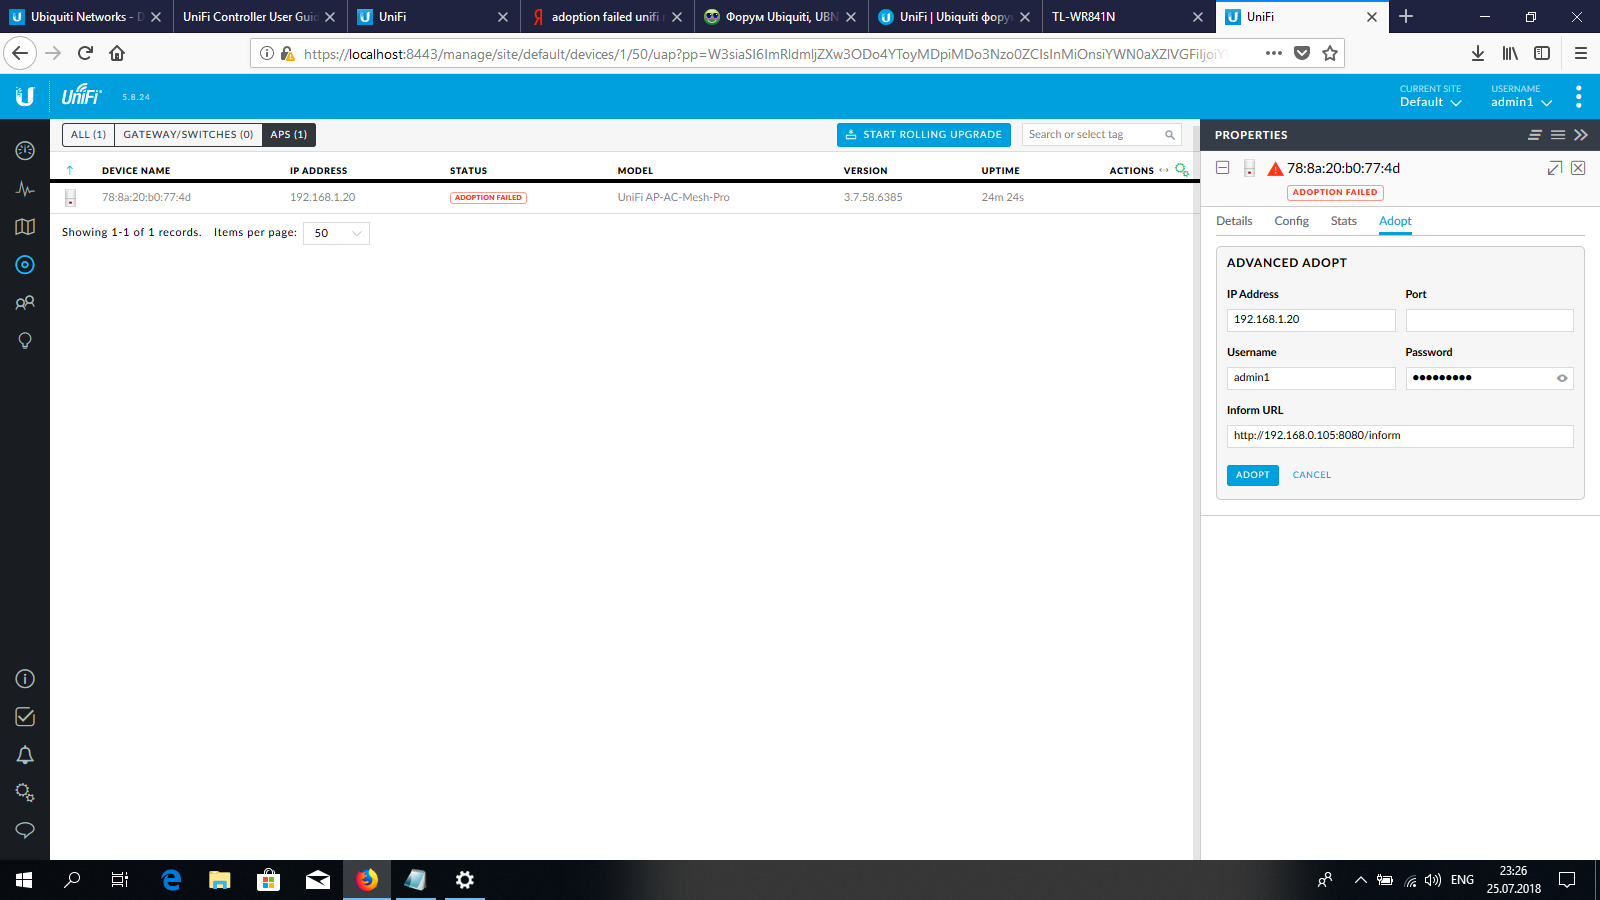Click CANCEL in Advanced Adopt
This screenshot has width=1600, height=900.
pos(1311,475)
